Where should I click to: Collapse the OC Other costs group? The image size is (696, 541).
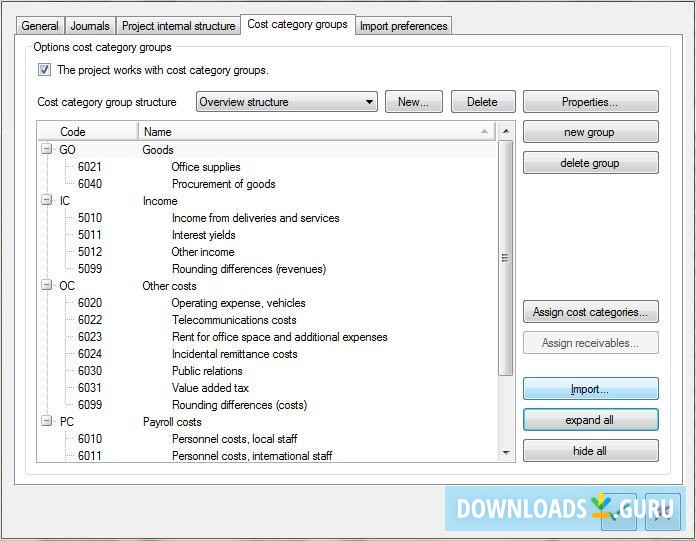point(46,285)
